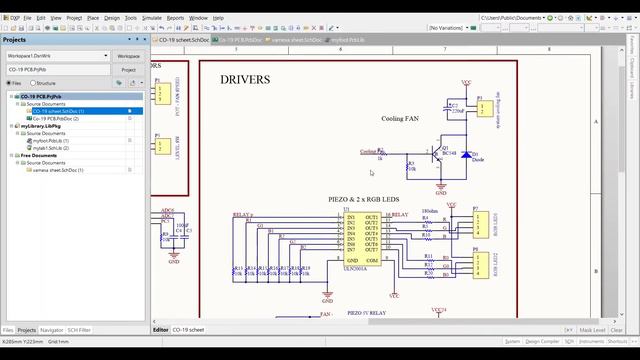The image size is (640, 360).
Task: Select the Place Port tool
Action: [306, 28]
